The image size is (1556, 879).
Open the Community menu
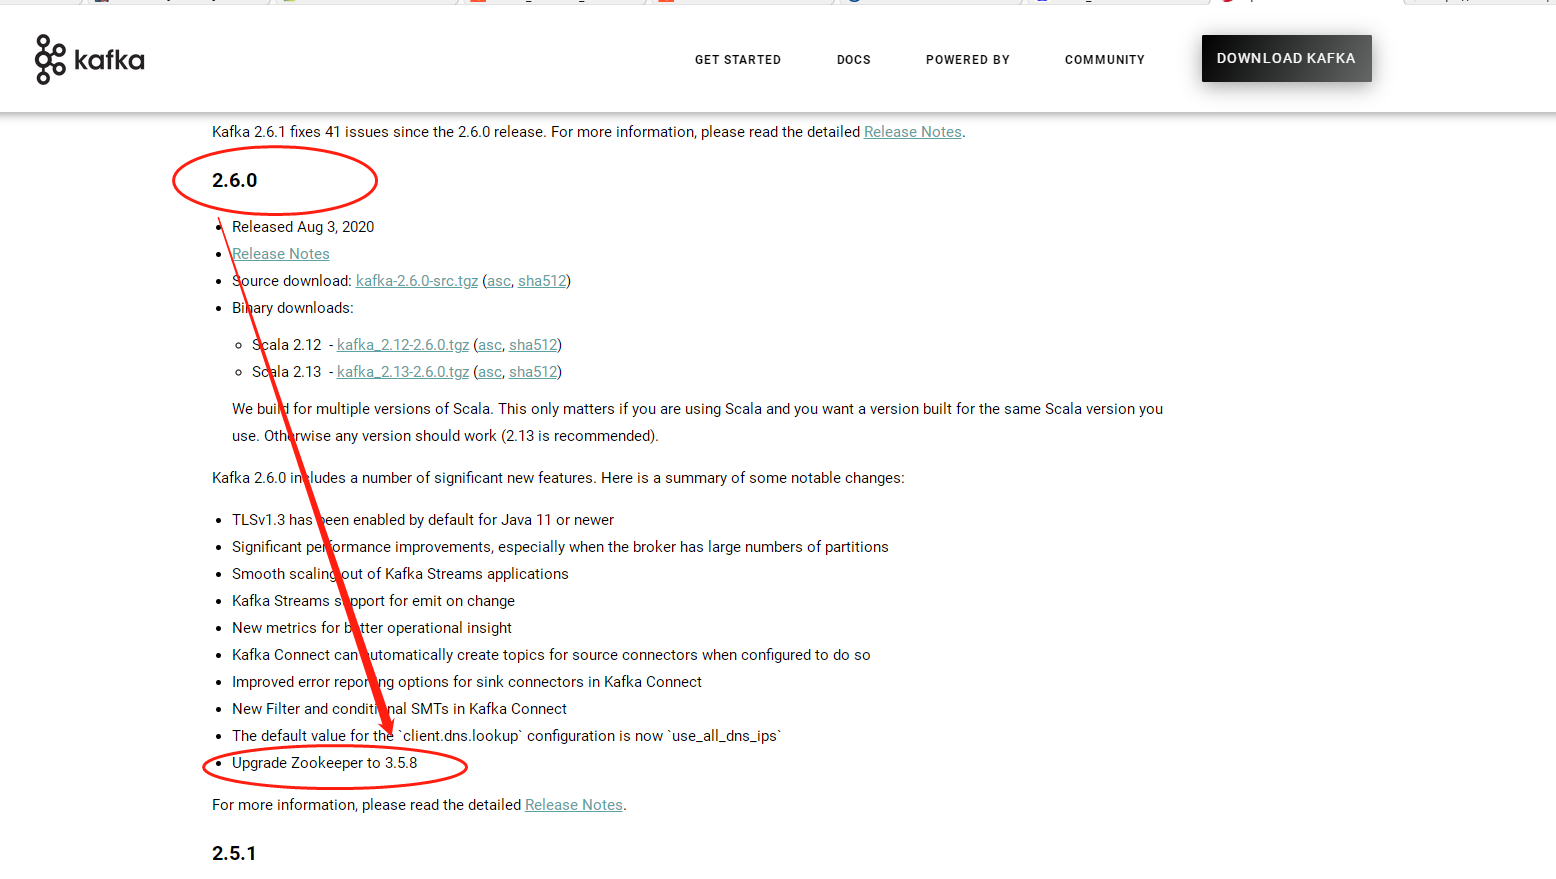(1105, 60)
